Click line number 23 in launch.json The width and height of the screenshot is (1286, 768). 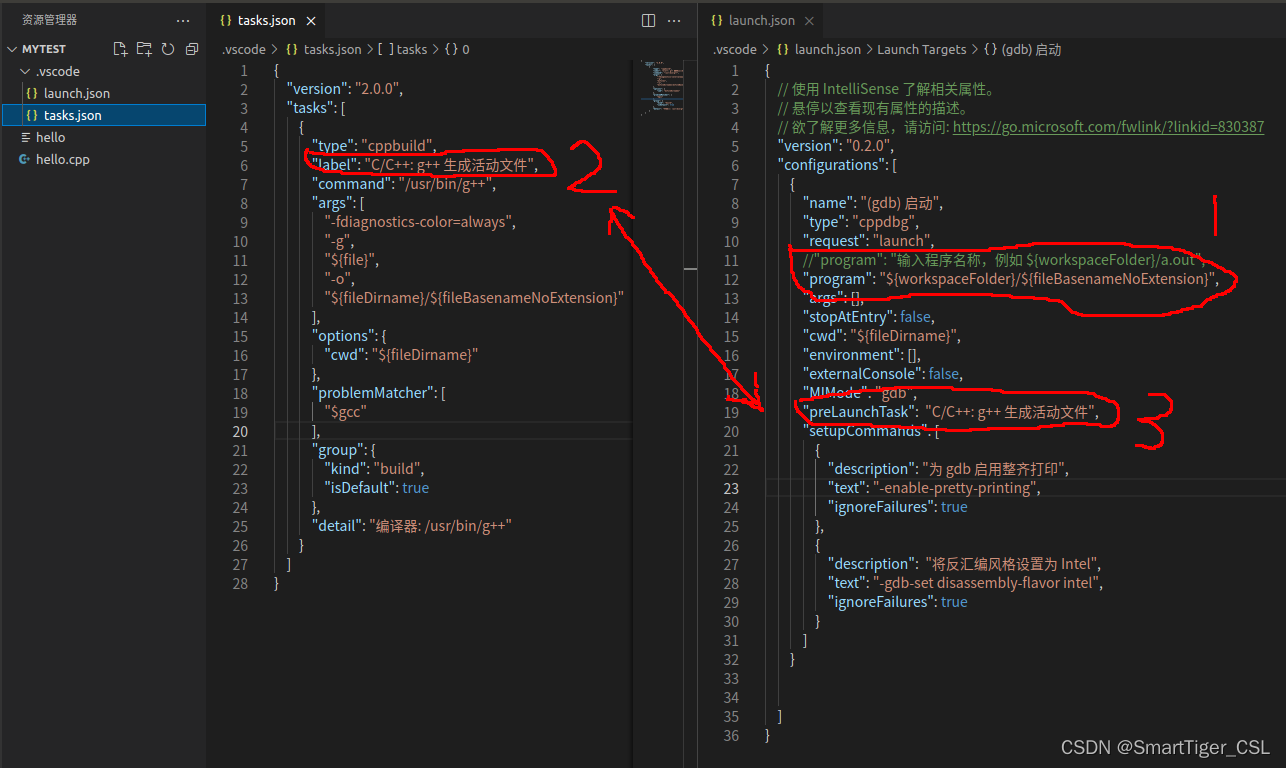[730, 488]
